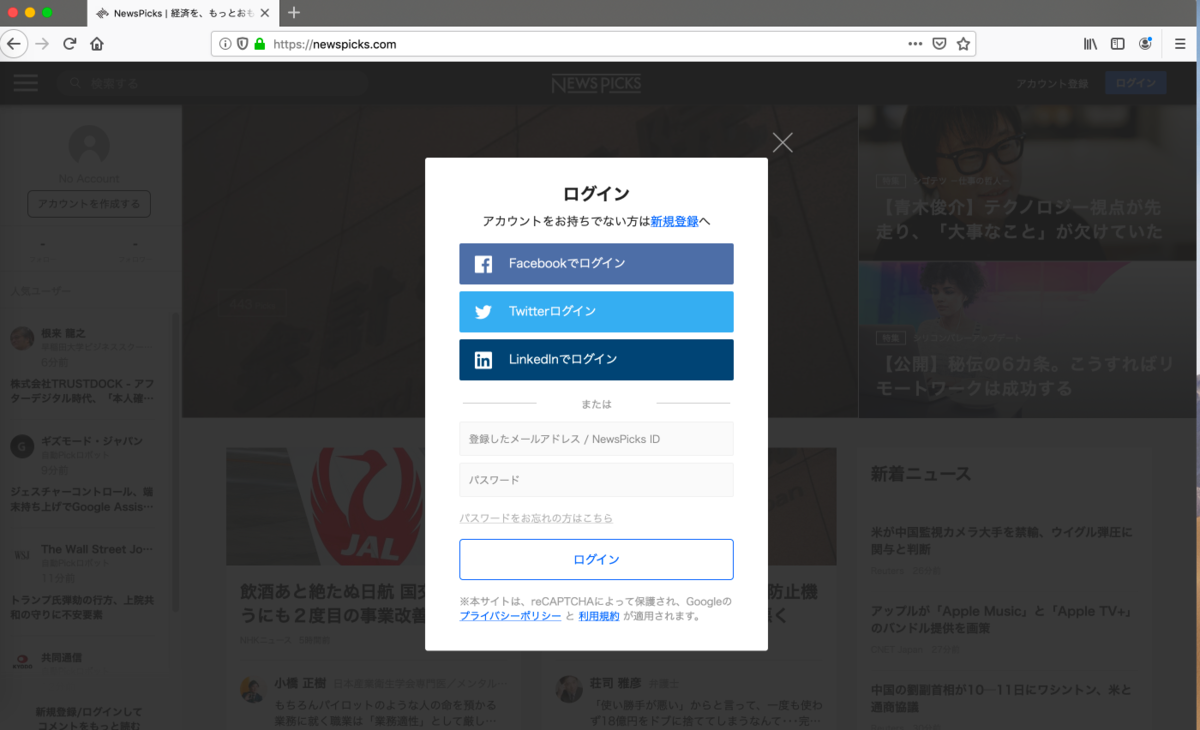Open a new tab with plus button
The height and width of the screenshot is (730, 1200).
[294, 13]
